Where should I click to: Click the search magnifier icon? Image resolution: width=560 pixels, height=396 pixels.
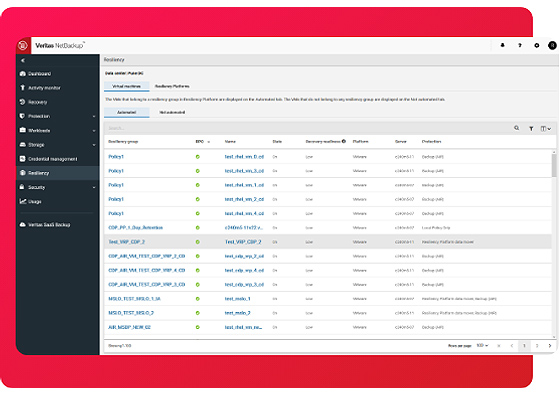click(x=516, y=128)
